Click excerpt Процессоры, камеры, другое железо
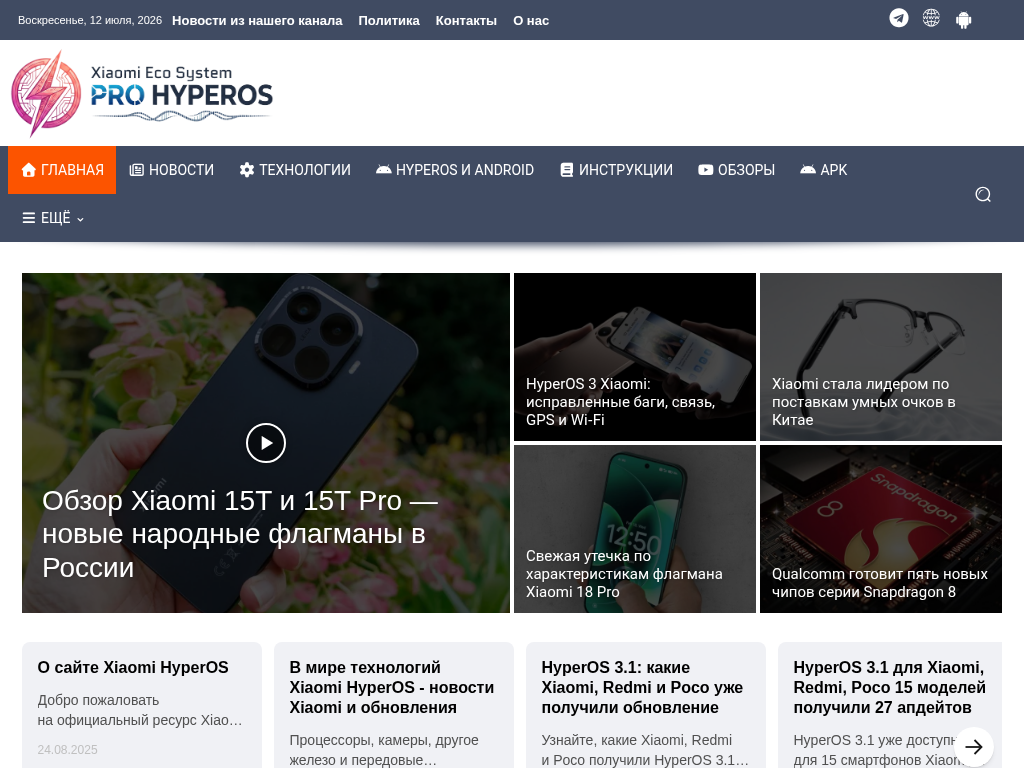The image size is (1024, 768). pos(384,750)
